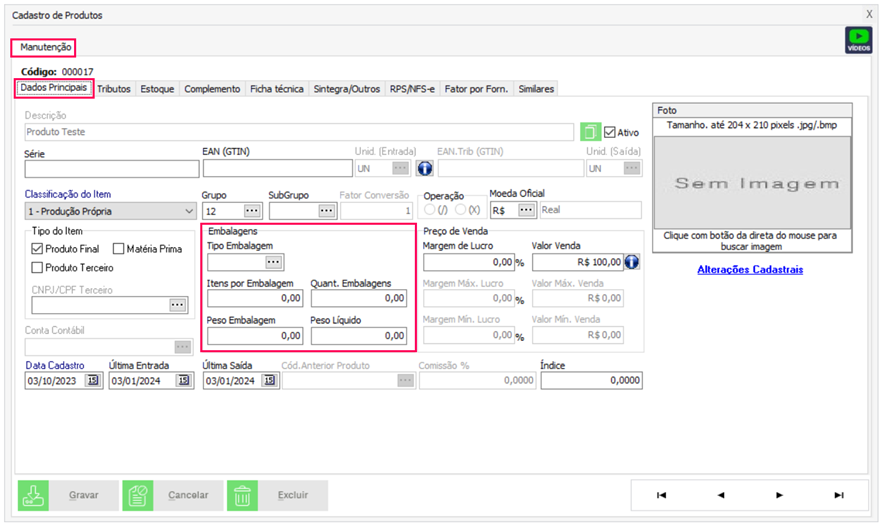This screenshot has height=527, width=884.
Task: Expand the Classificação do Item dropdown
Action: pos(190,211)
